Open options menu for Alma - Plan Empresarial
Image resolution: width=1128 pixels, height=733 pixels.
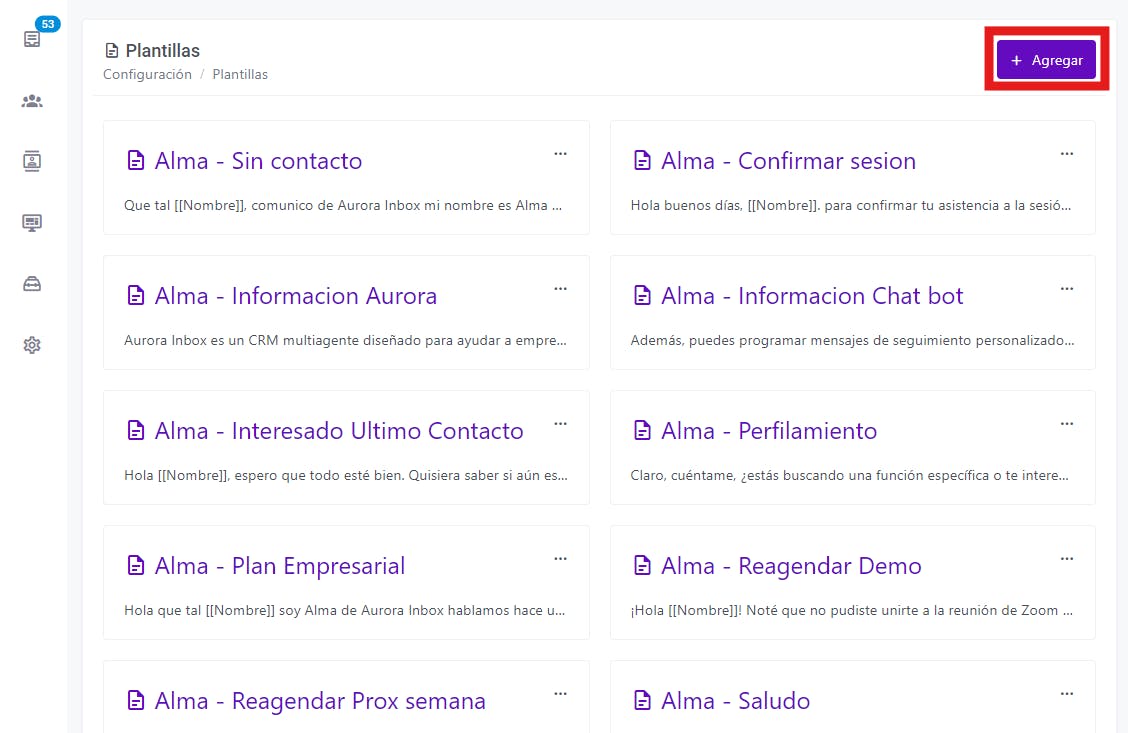point(560,559)
